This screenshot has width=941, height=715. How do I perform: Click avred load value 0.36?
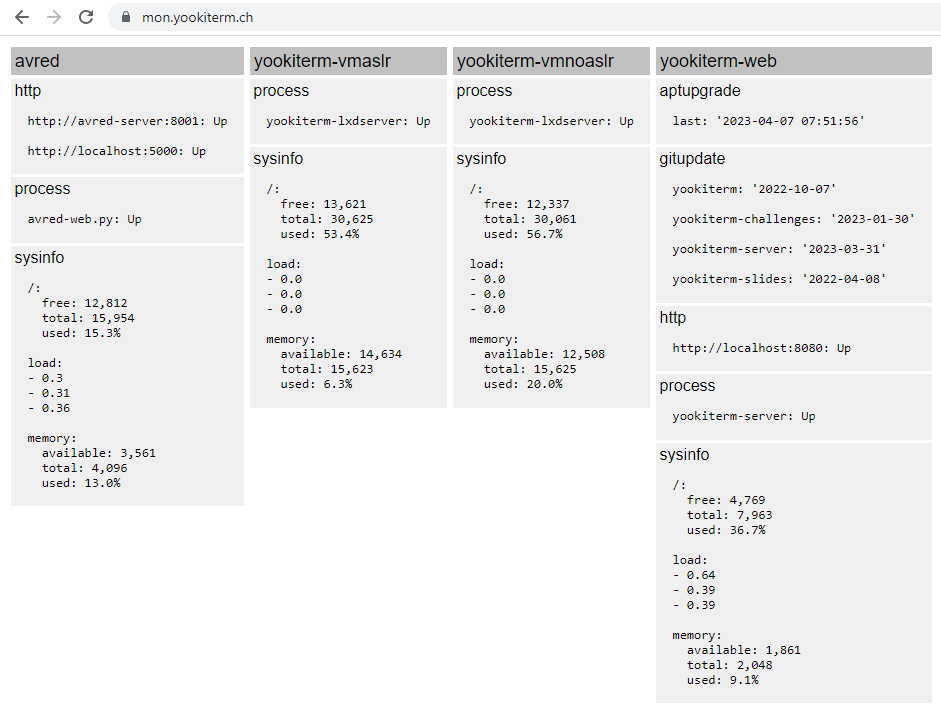[49, 408]
